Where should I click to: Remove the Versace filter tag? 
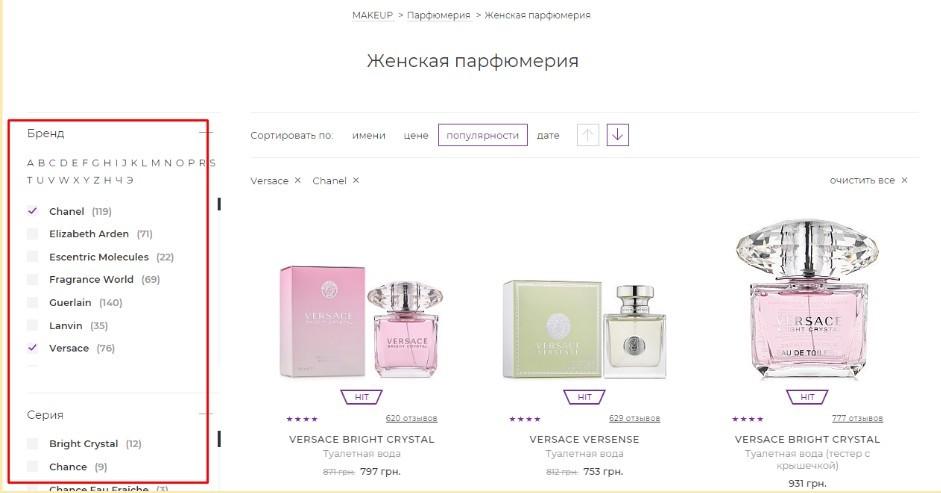[298, 180]
